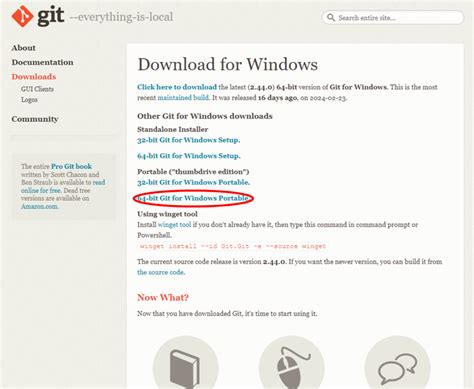The height and width of the screenshot is (389, 474).
Task: Download 64-bit Git for Windows Setup
Action: point(189,156)
